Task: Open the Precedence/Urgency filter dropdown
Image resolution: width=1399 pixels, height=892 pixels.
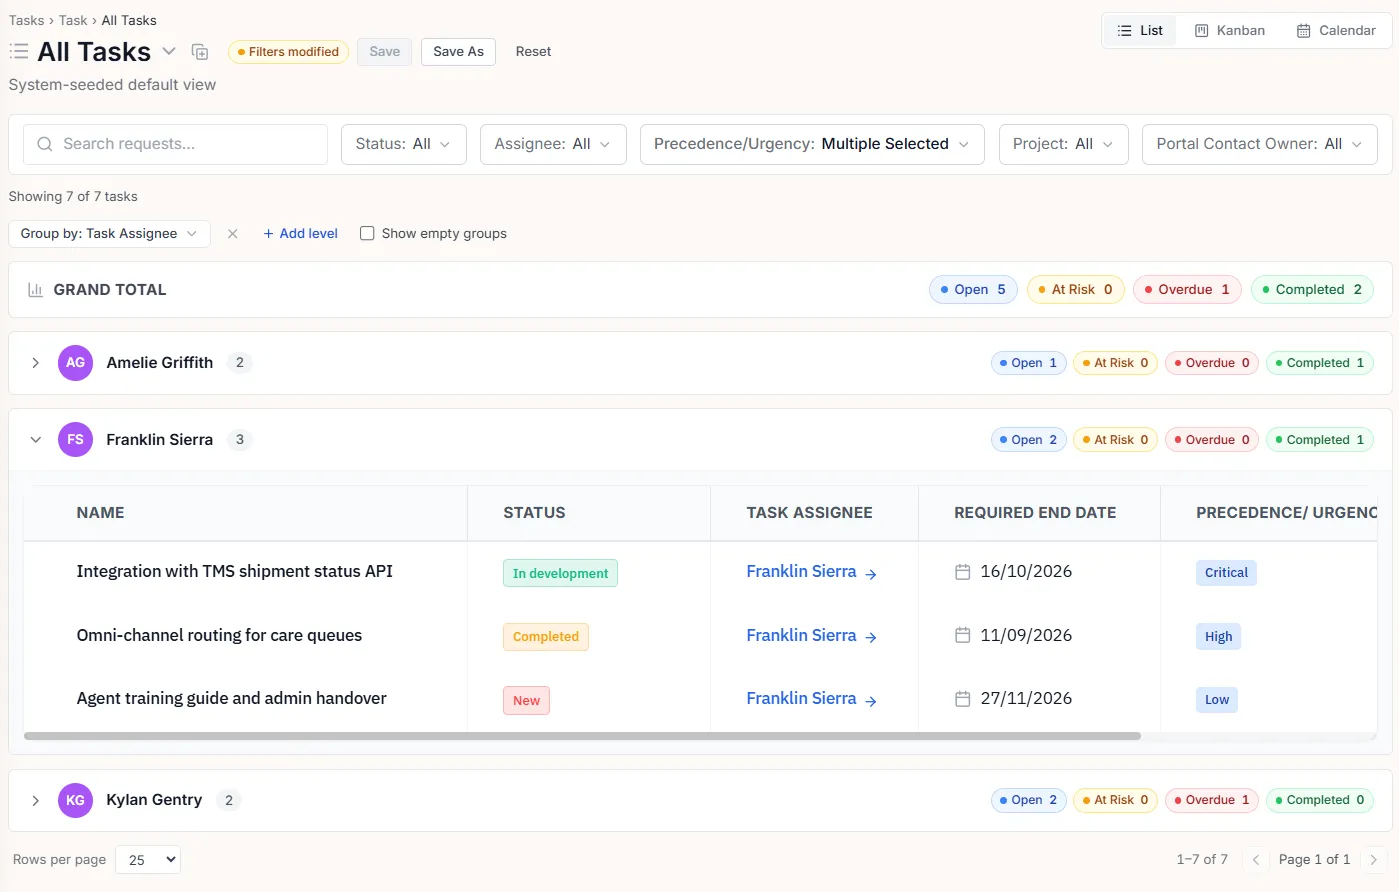Action: pyautogui.click(x=812, y=144)
